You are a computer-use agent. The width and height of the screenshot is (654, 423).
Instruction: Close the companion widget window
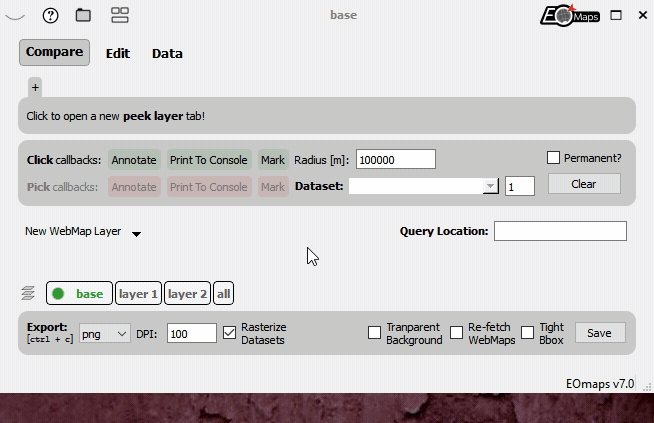643,15
